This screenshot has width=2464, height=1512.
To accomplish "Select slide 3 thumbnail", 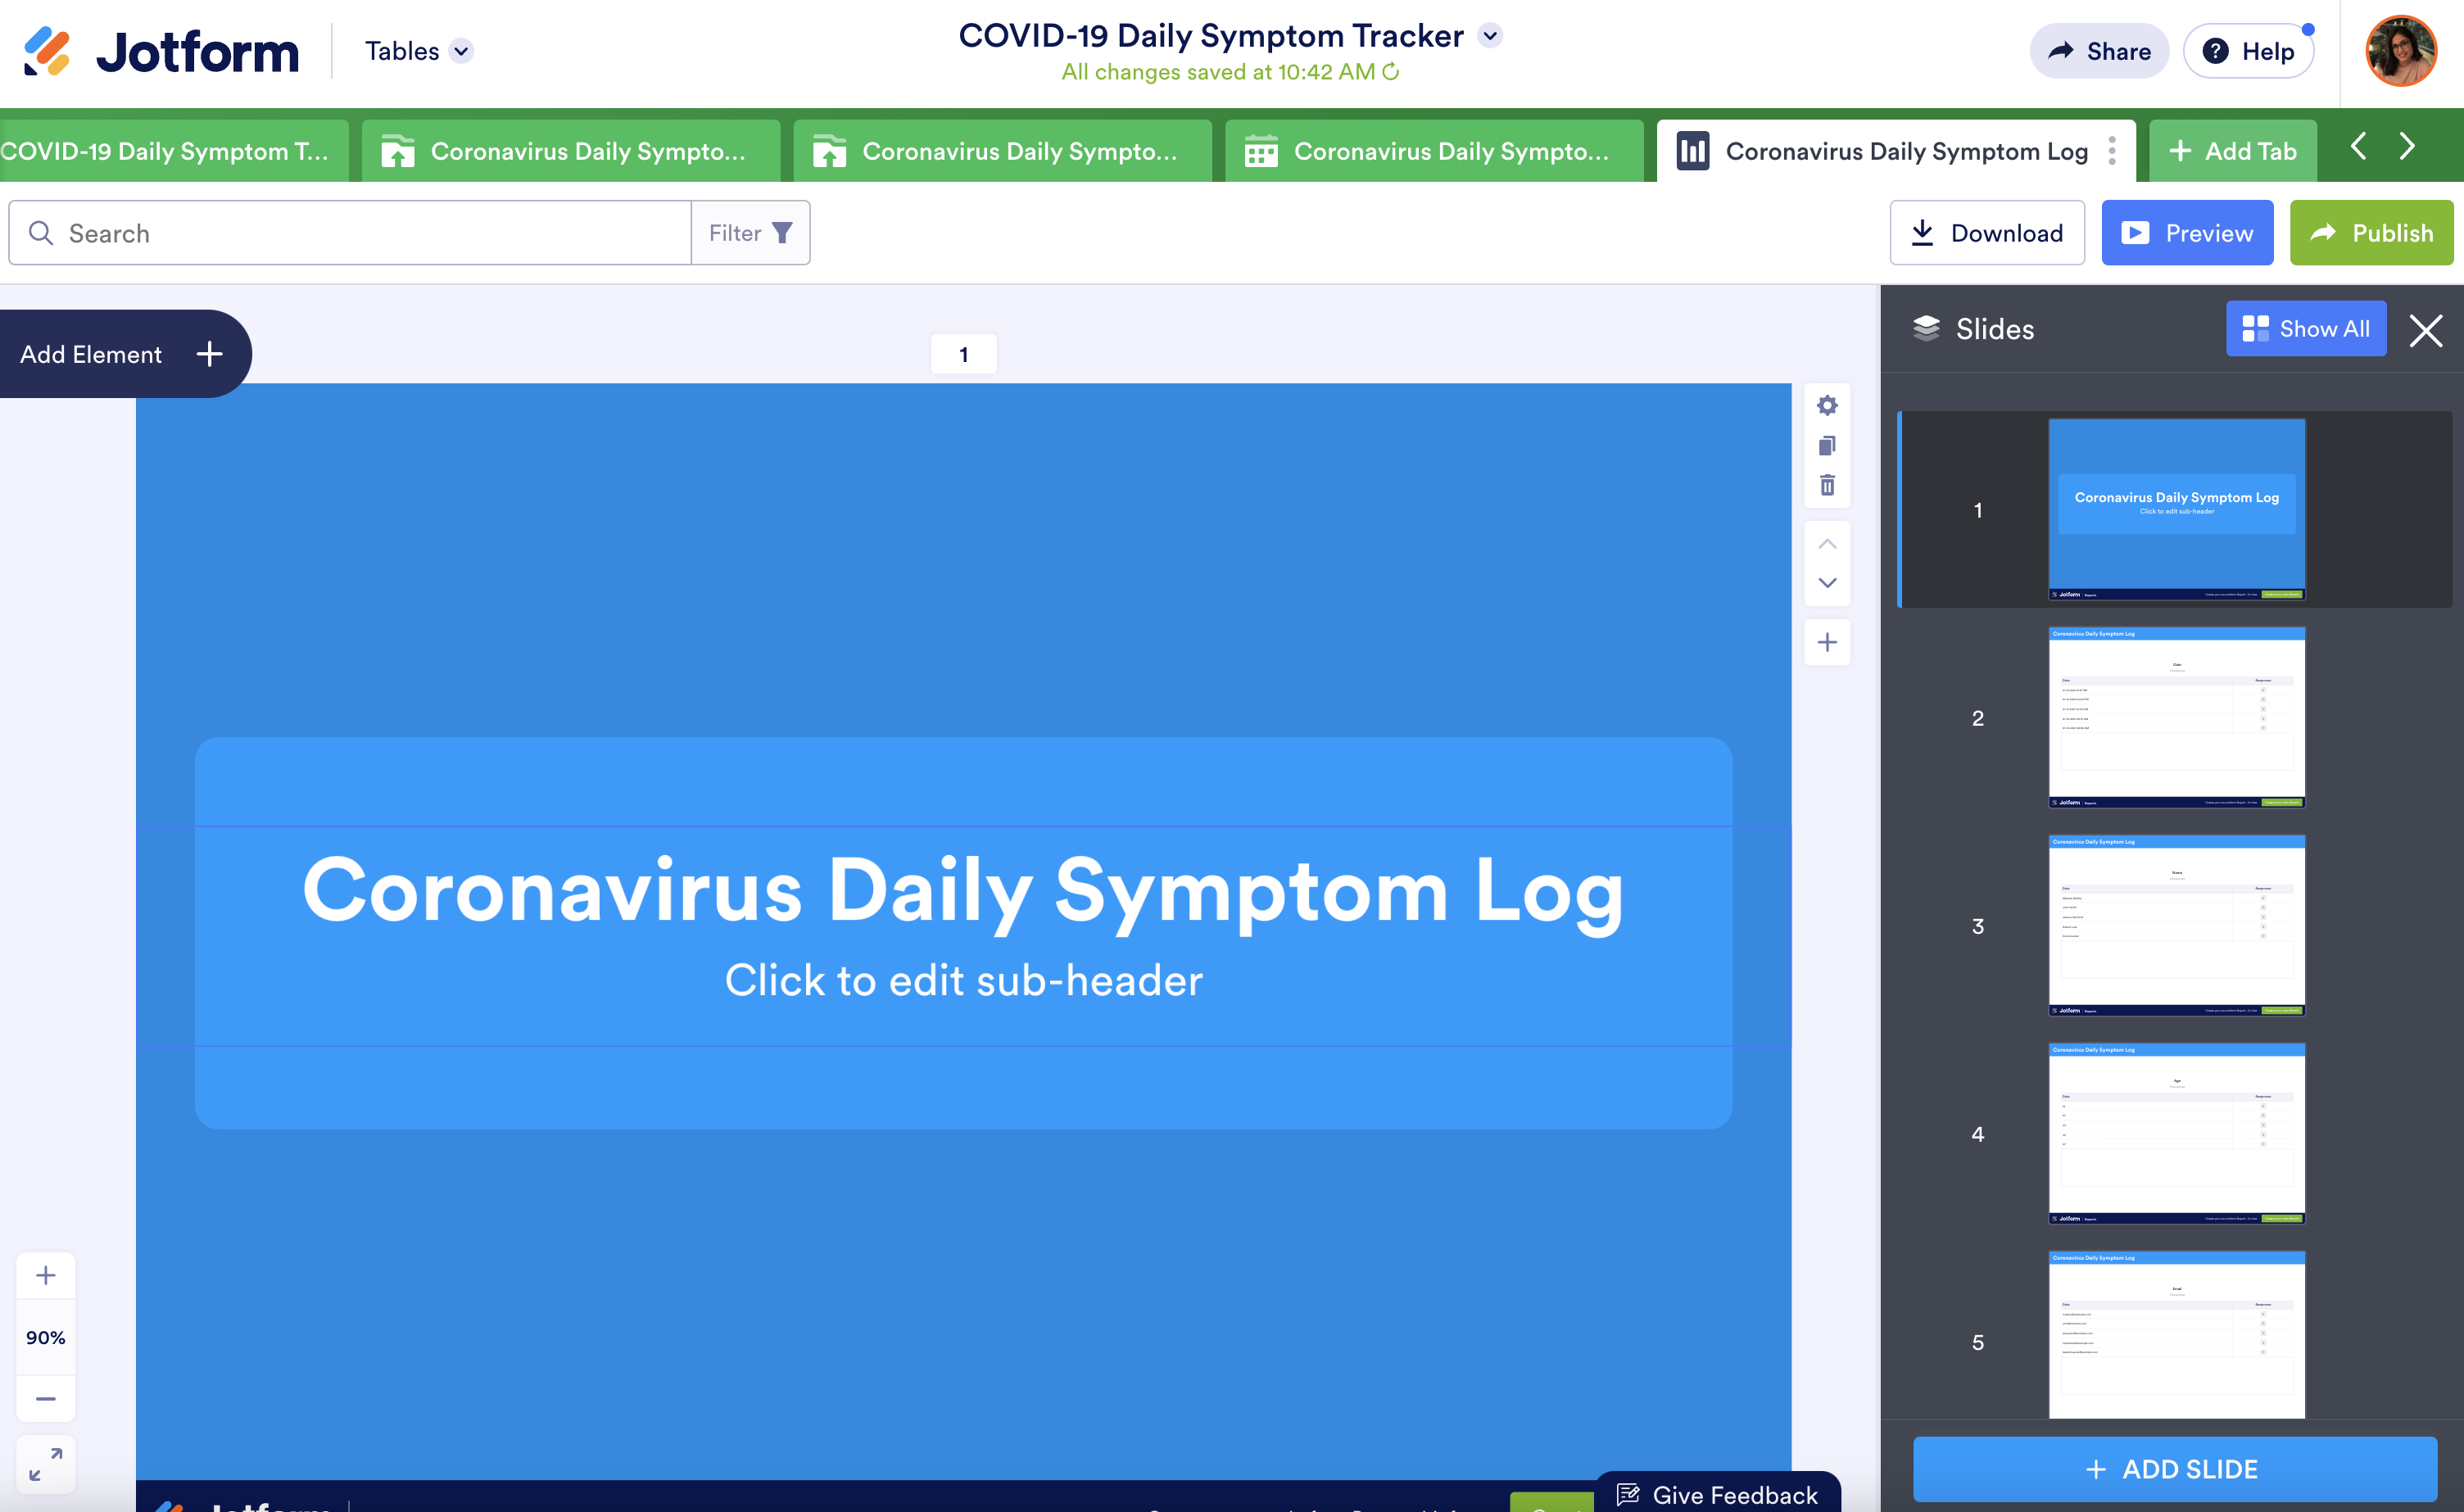I will [2176, 925].
